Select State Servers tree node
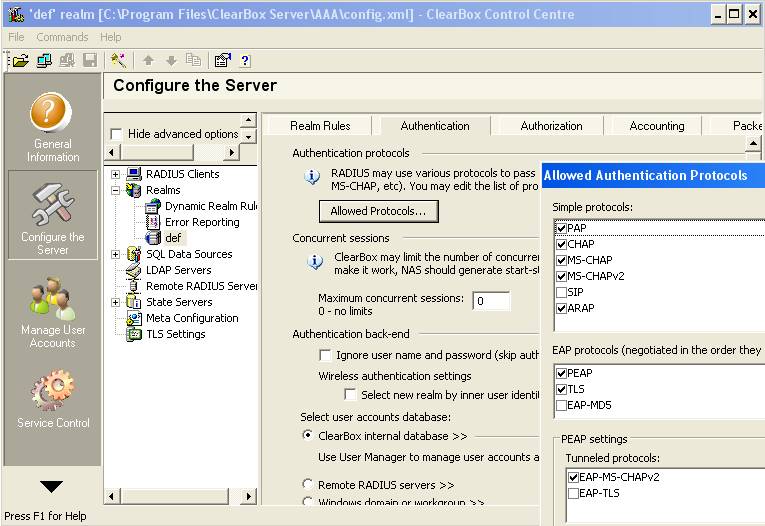Viewport: 765px width, 526px height. (x=179, y=302)
